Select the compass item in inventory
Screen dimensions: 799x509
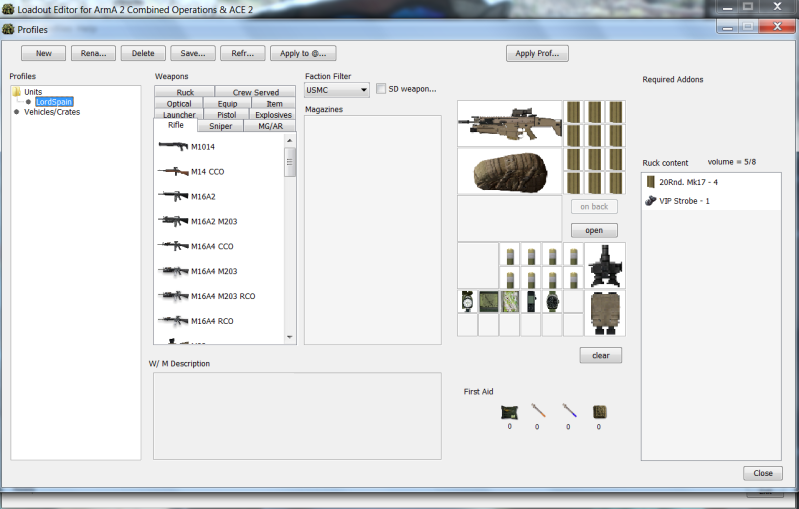tap(467, 301)
